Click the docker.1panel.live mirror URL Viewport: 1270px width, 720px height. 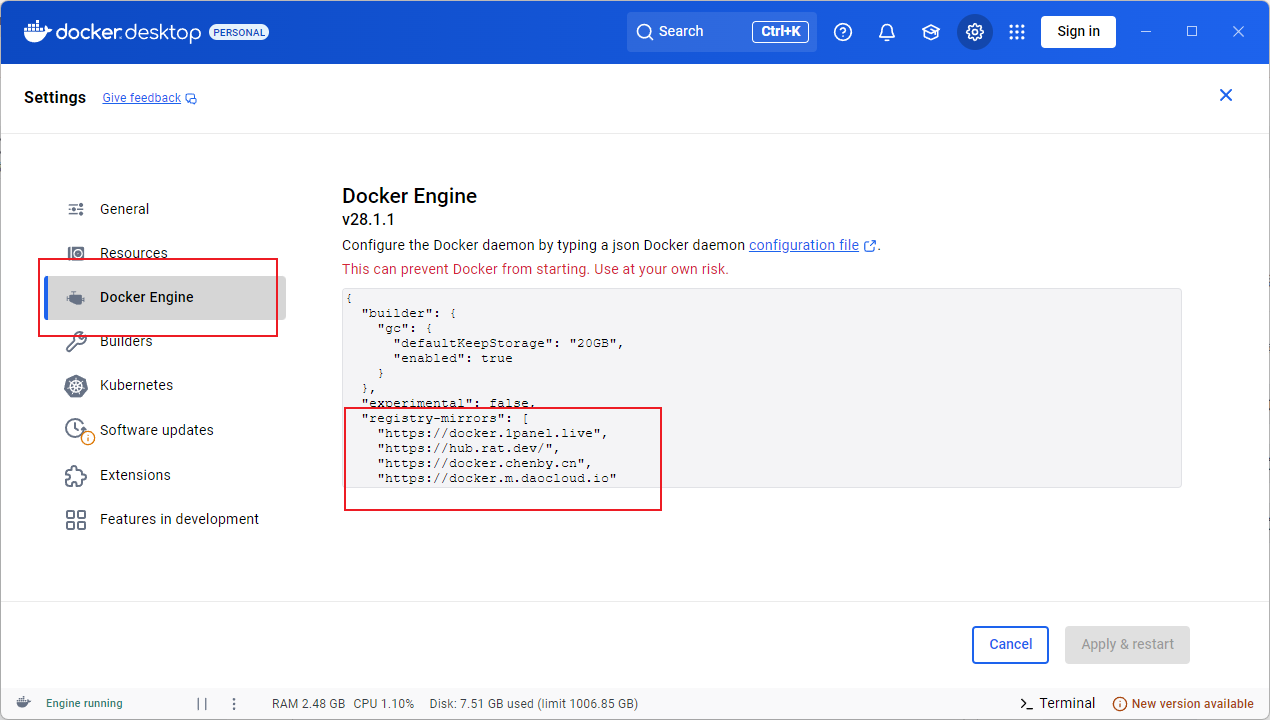[492, 433]
